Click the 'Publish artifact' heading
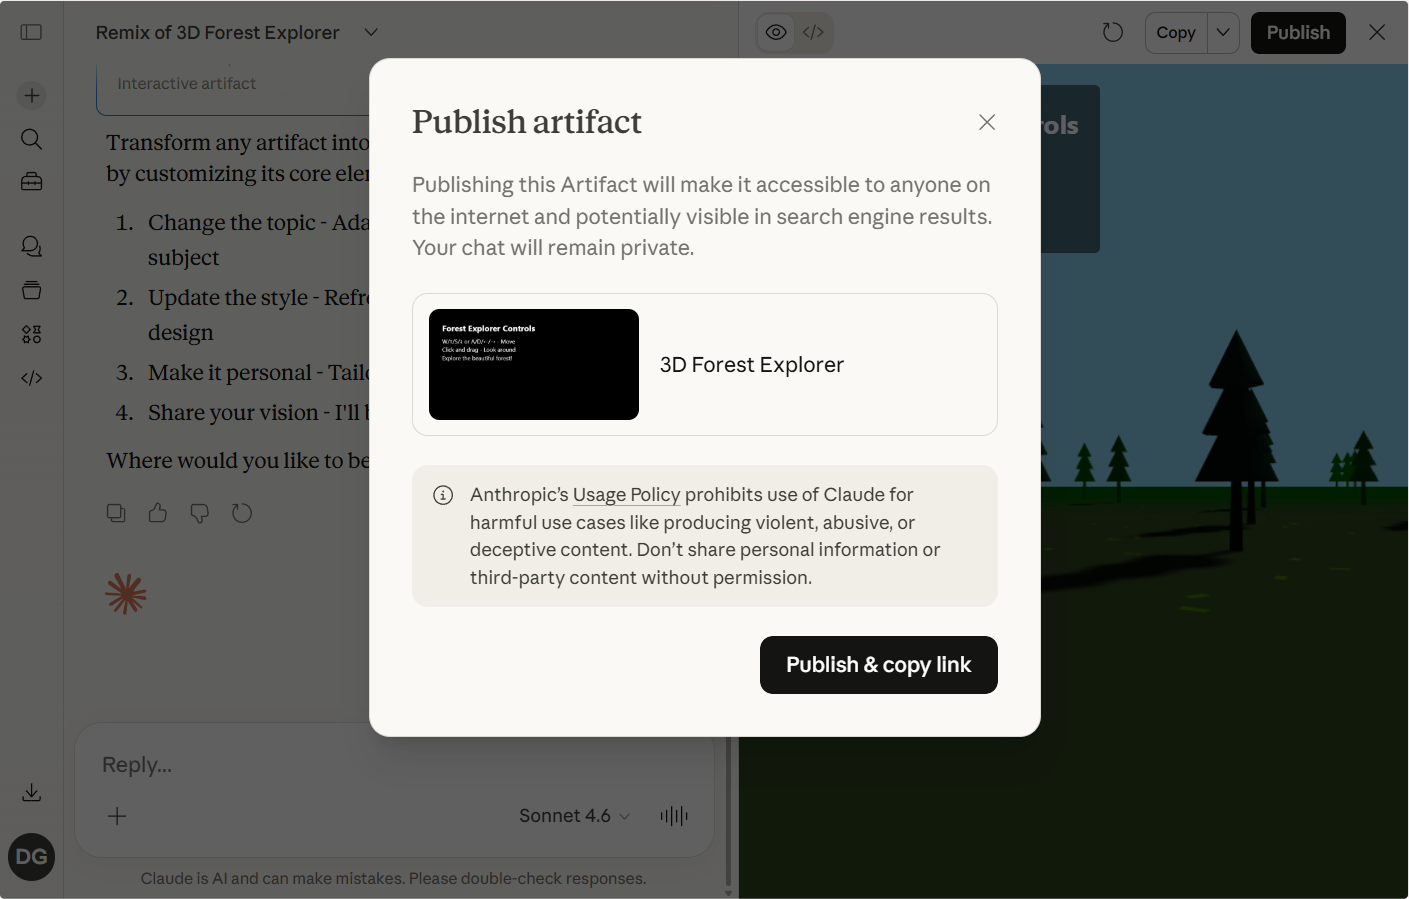The height and width of the screenshot is (899, 1409). [x=527, y=122]
